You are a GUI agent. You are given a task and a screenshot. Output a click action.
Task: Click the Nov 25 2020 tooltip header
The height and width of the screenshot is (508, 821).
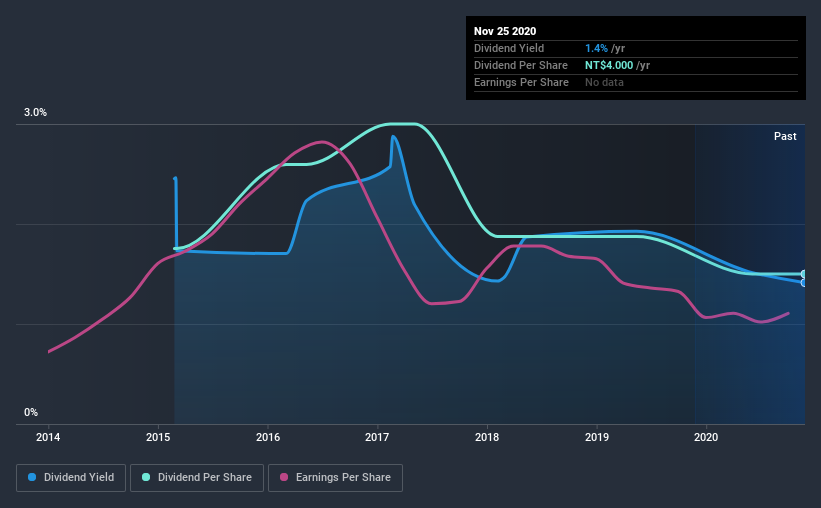point(505,31)
